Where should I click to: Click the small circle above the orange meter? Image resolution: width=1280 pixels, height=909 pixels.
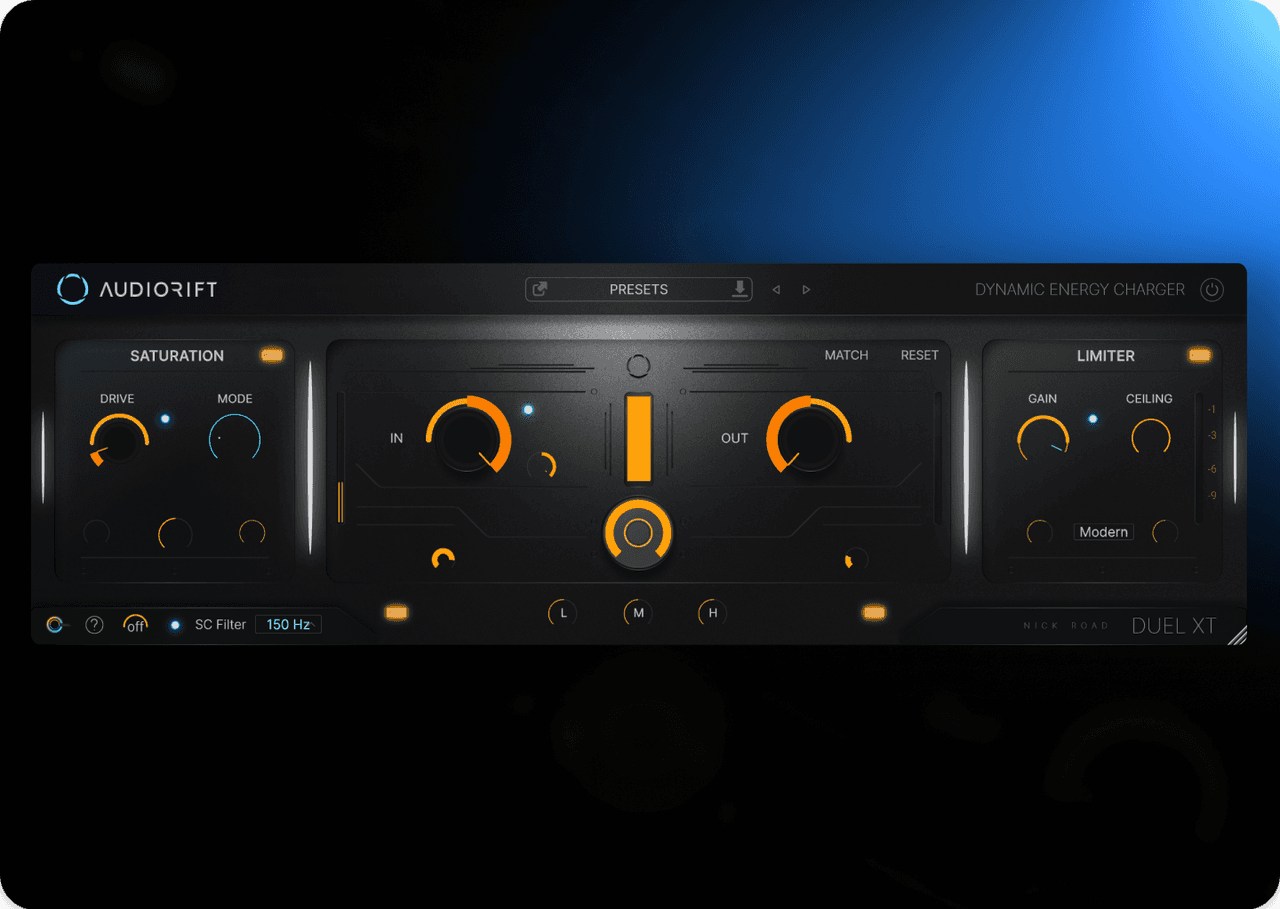tap(638, 366)
